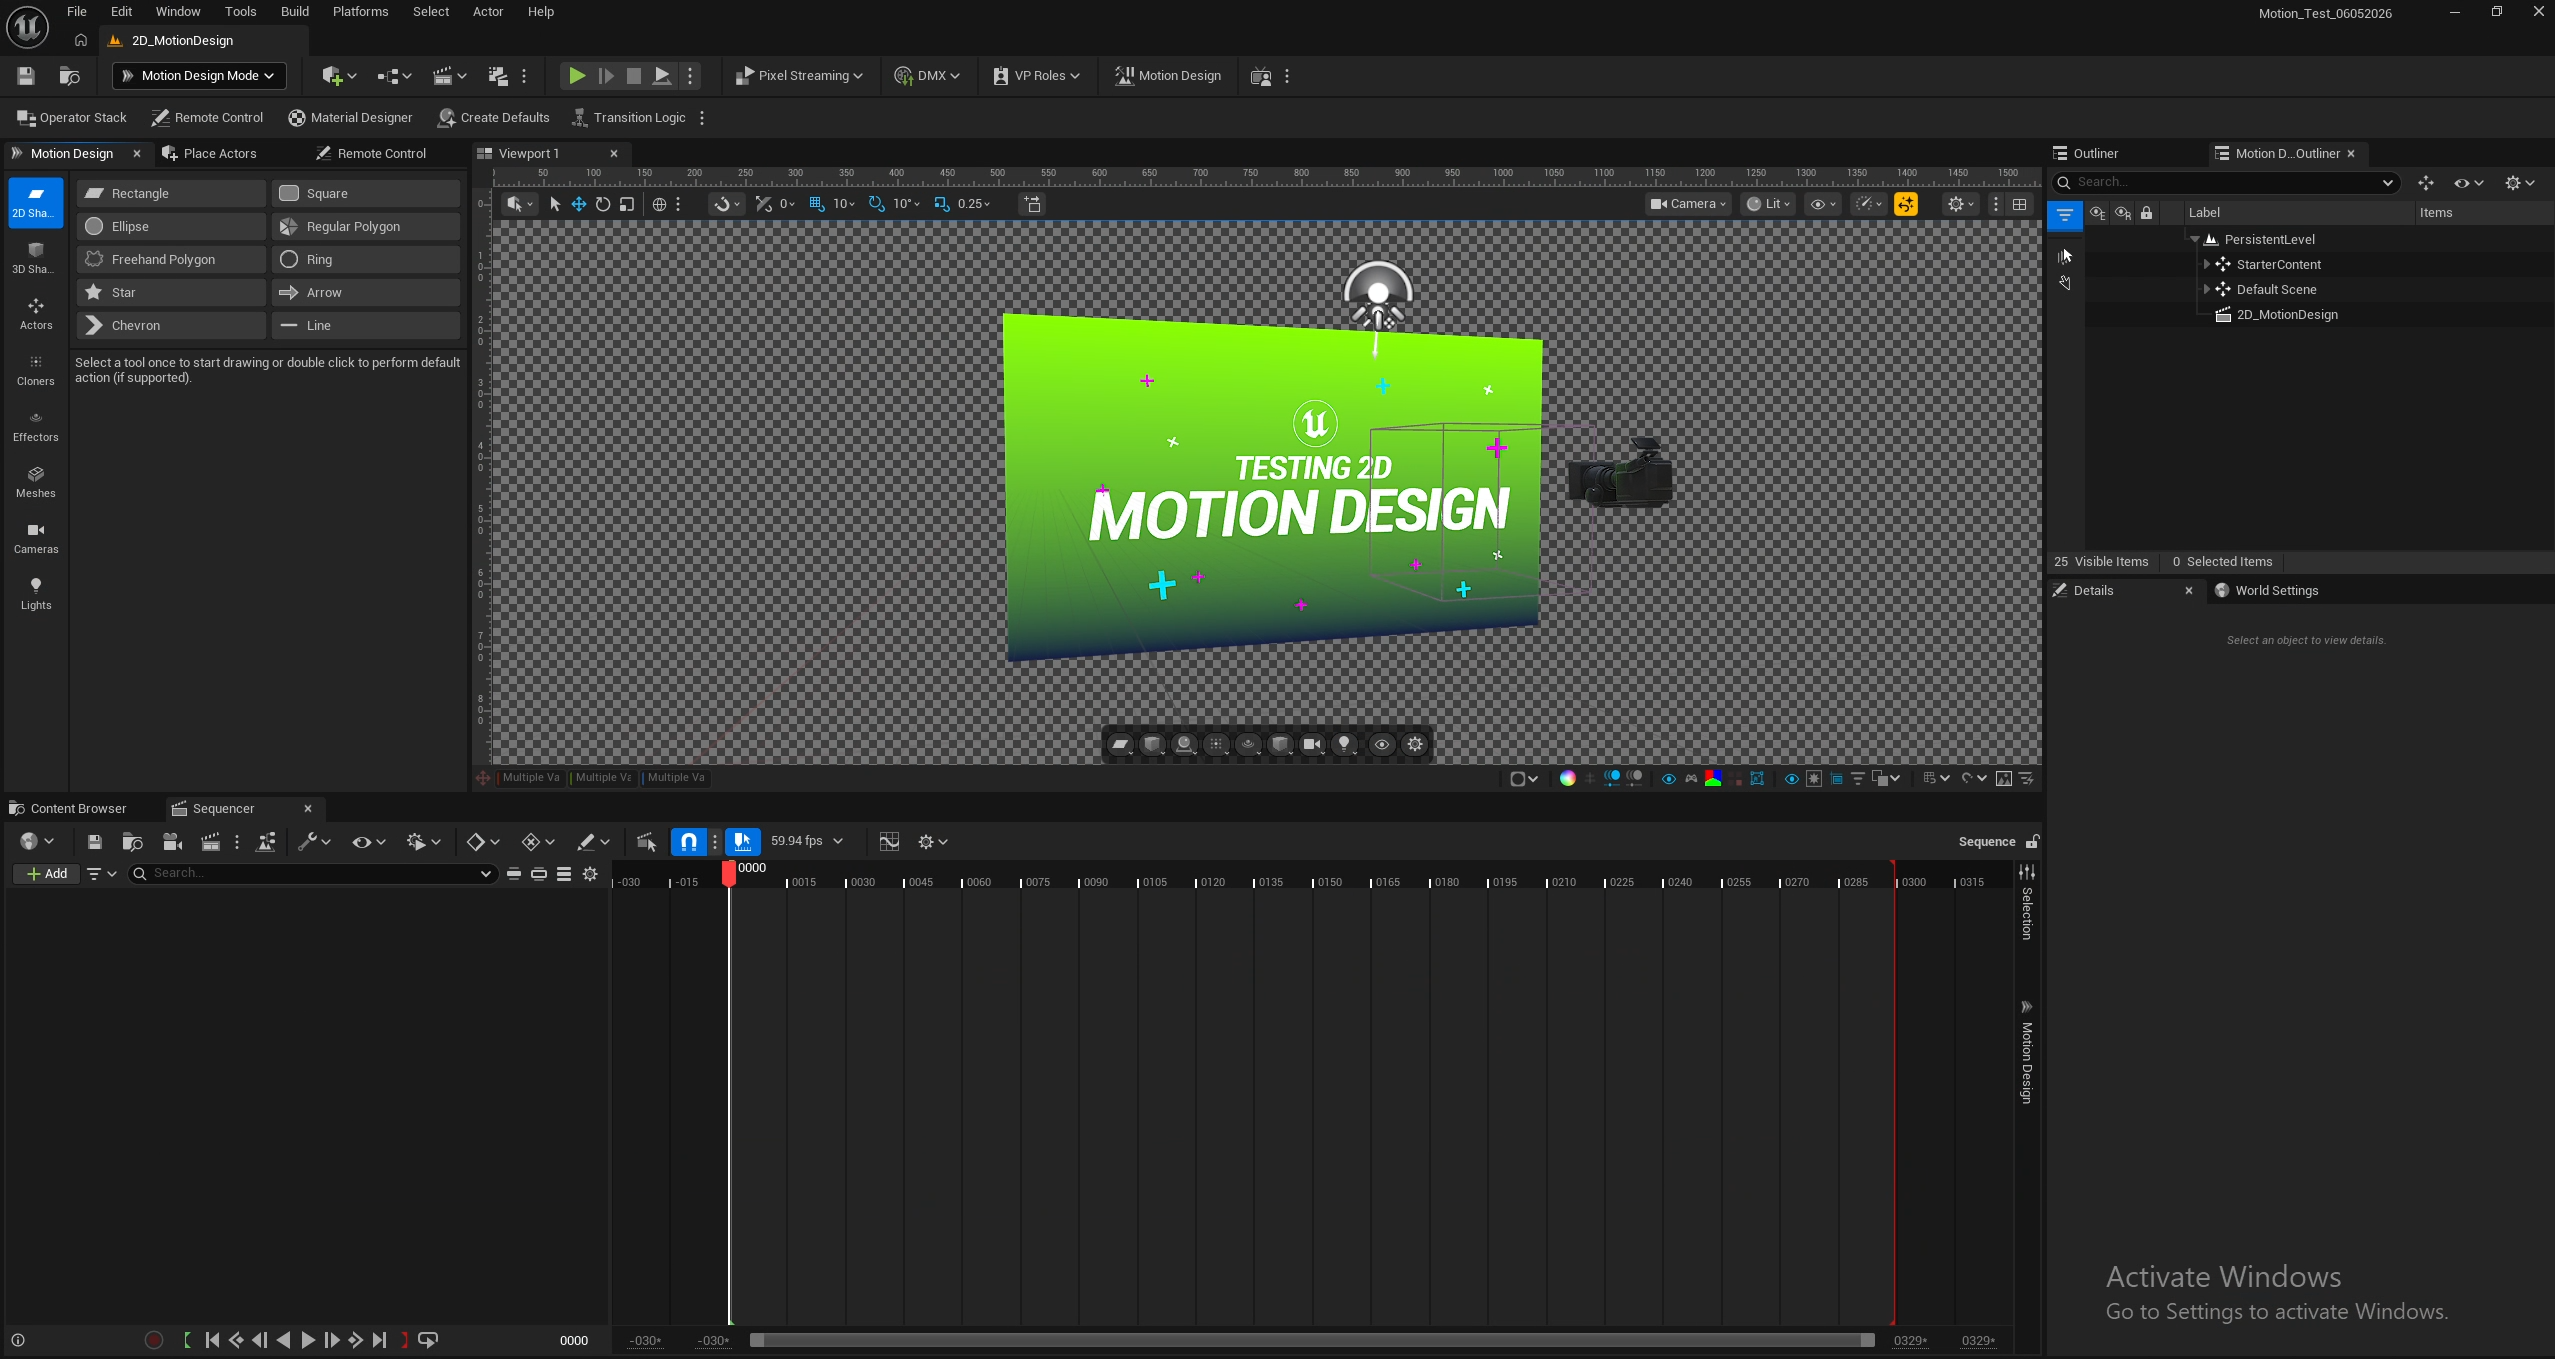Select the Star shape tool
This screenshot has height=1359, width=2555.
pos(171,292)
